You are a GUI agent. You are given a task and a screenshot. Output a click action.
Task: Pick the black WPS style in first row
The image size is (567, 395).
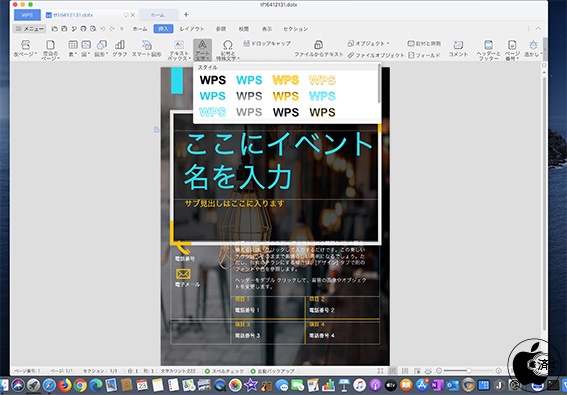pyautogui.click(x=213, y=80)
